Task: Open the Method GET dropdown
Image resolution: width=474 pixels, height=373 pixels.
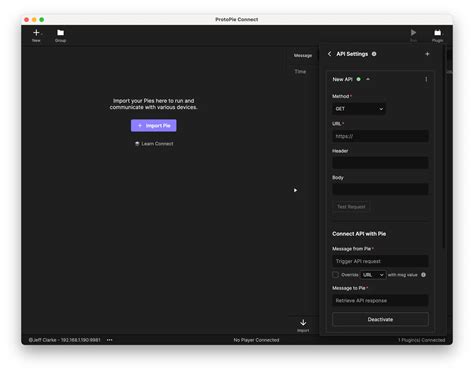Action: [x=359, y=109]
